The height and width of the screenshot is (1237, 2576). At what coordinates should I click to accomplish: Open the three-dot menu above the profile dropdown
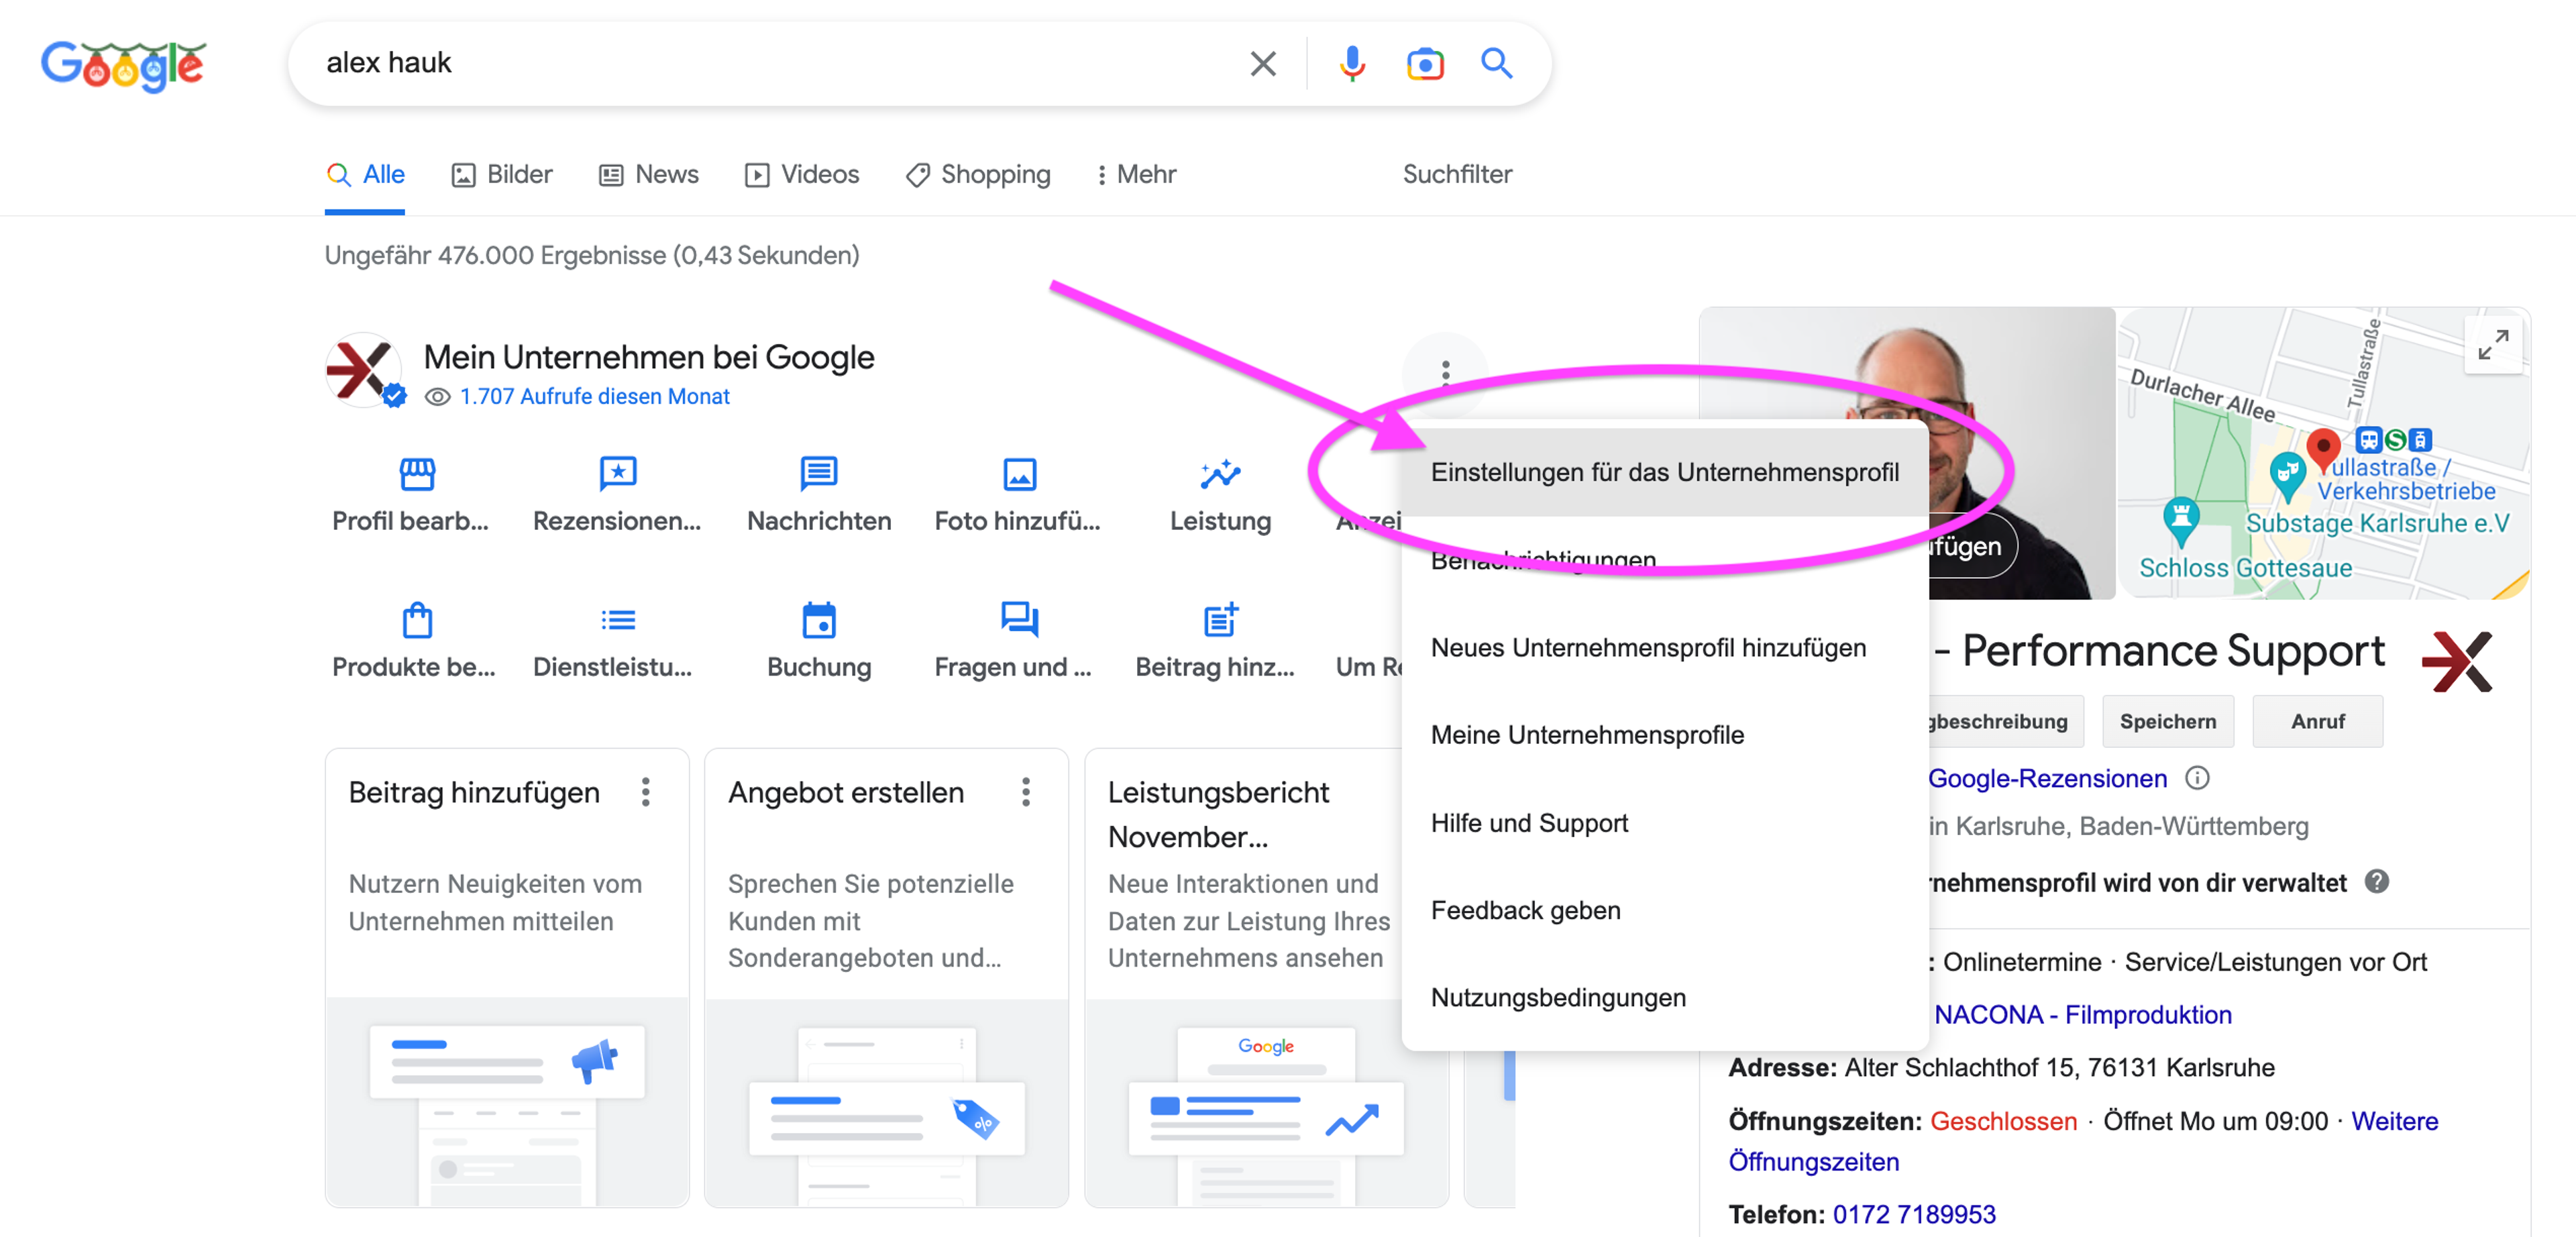pyautogui.click(x=1445, y=373)
